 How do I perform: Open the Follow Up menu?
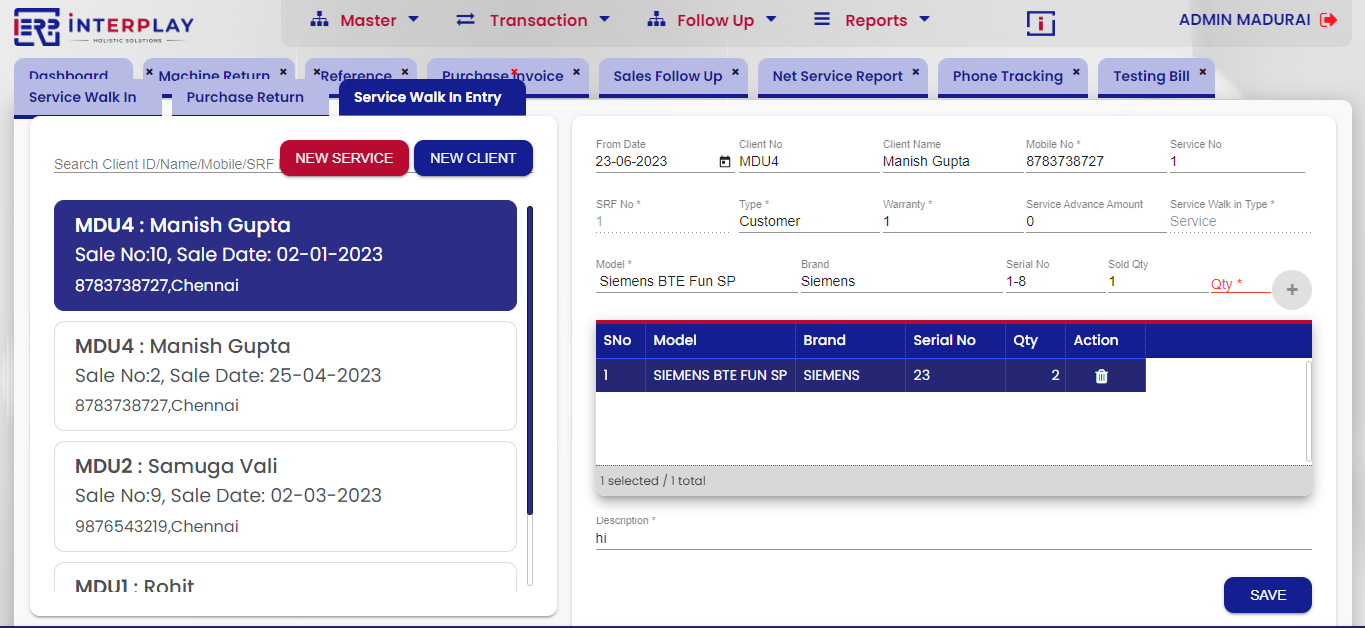click(x=712, y=20)
